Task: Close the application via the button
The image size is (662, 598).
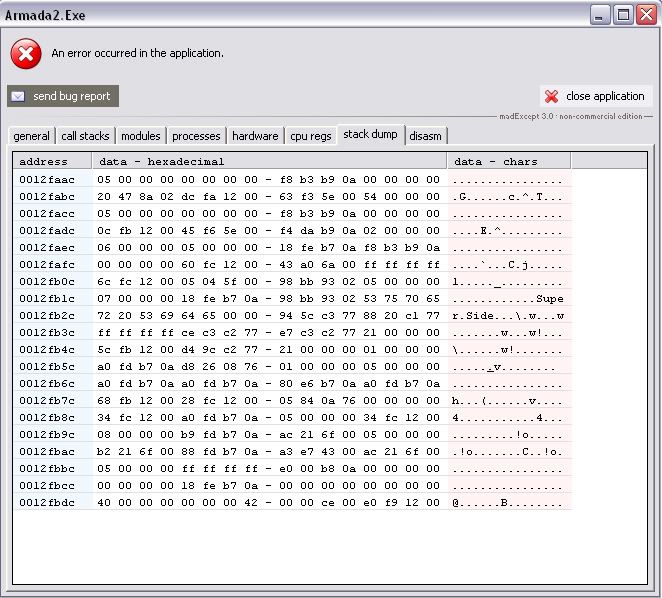Action: (x=596, y=96)
